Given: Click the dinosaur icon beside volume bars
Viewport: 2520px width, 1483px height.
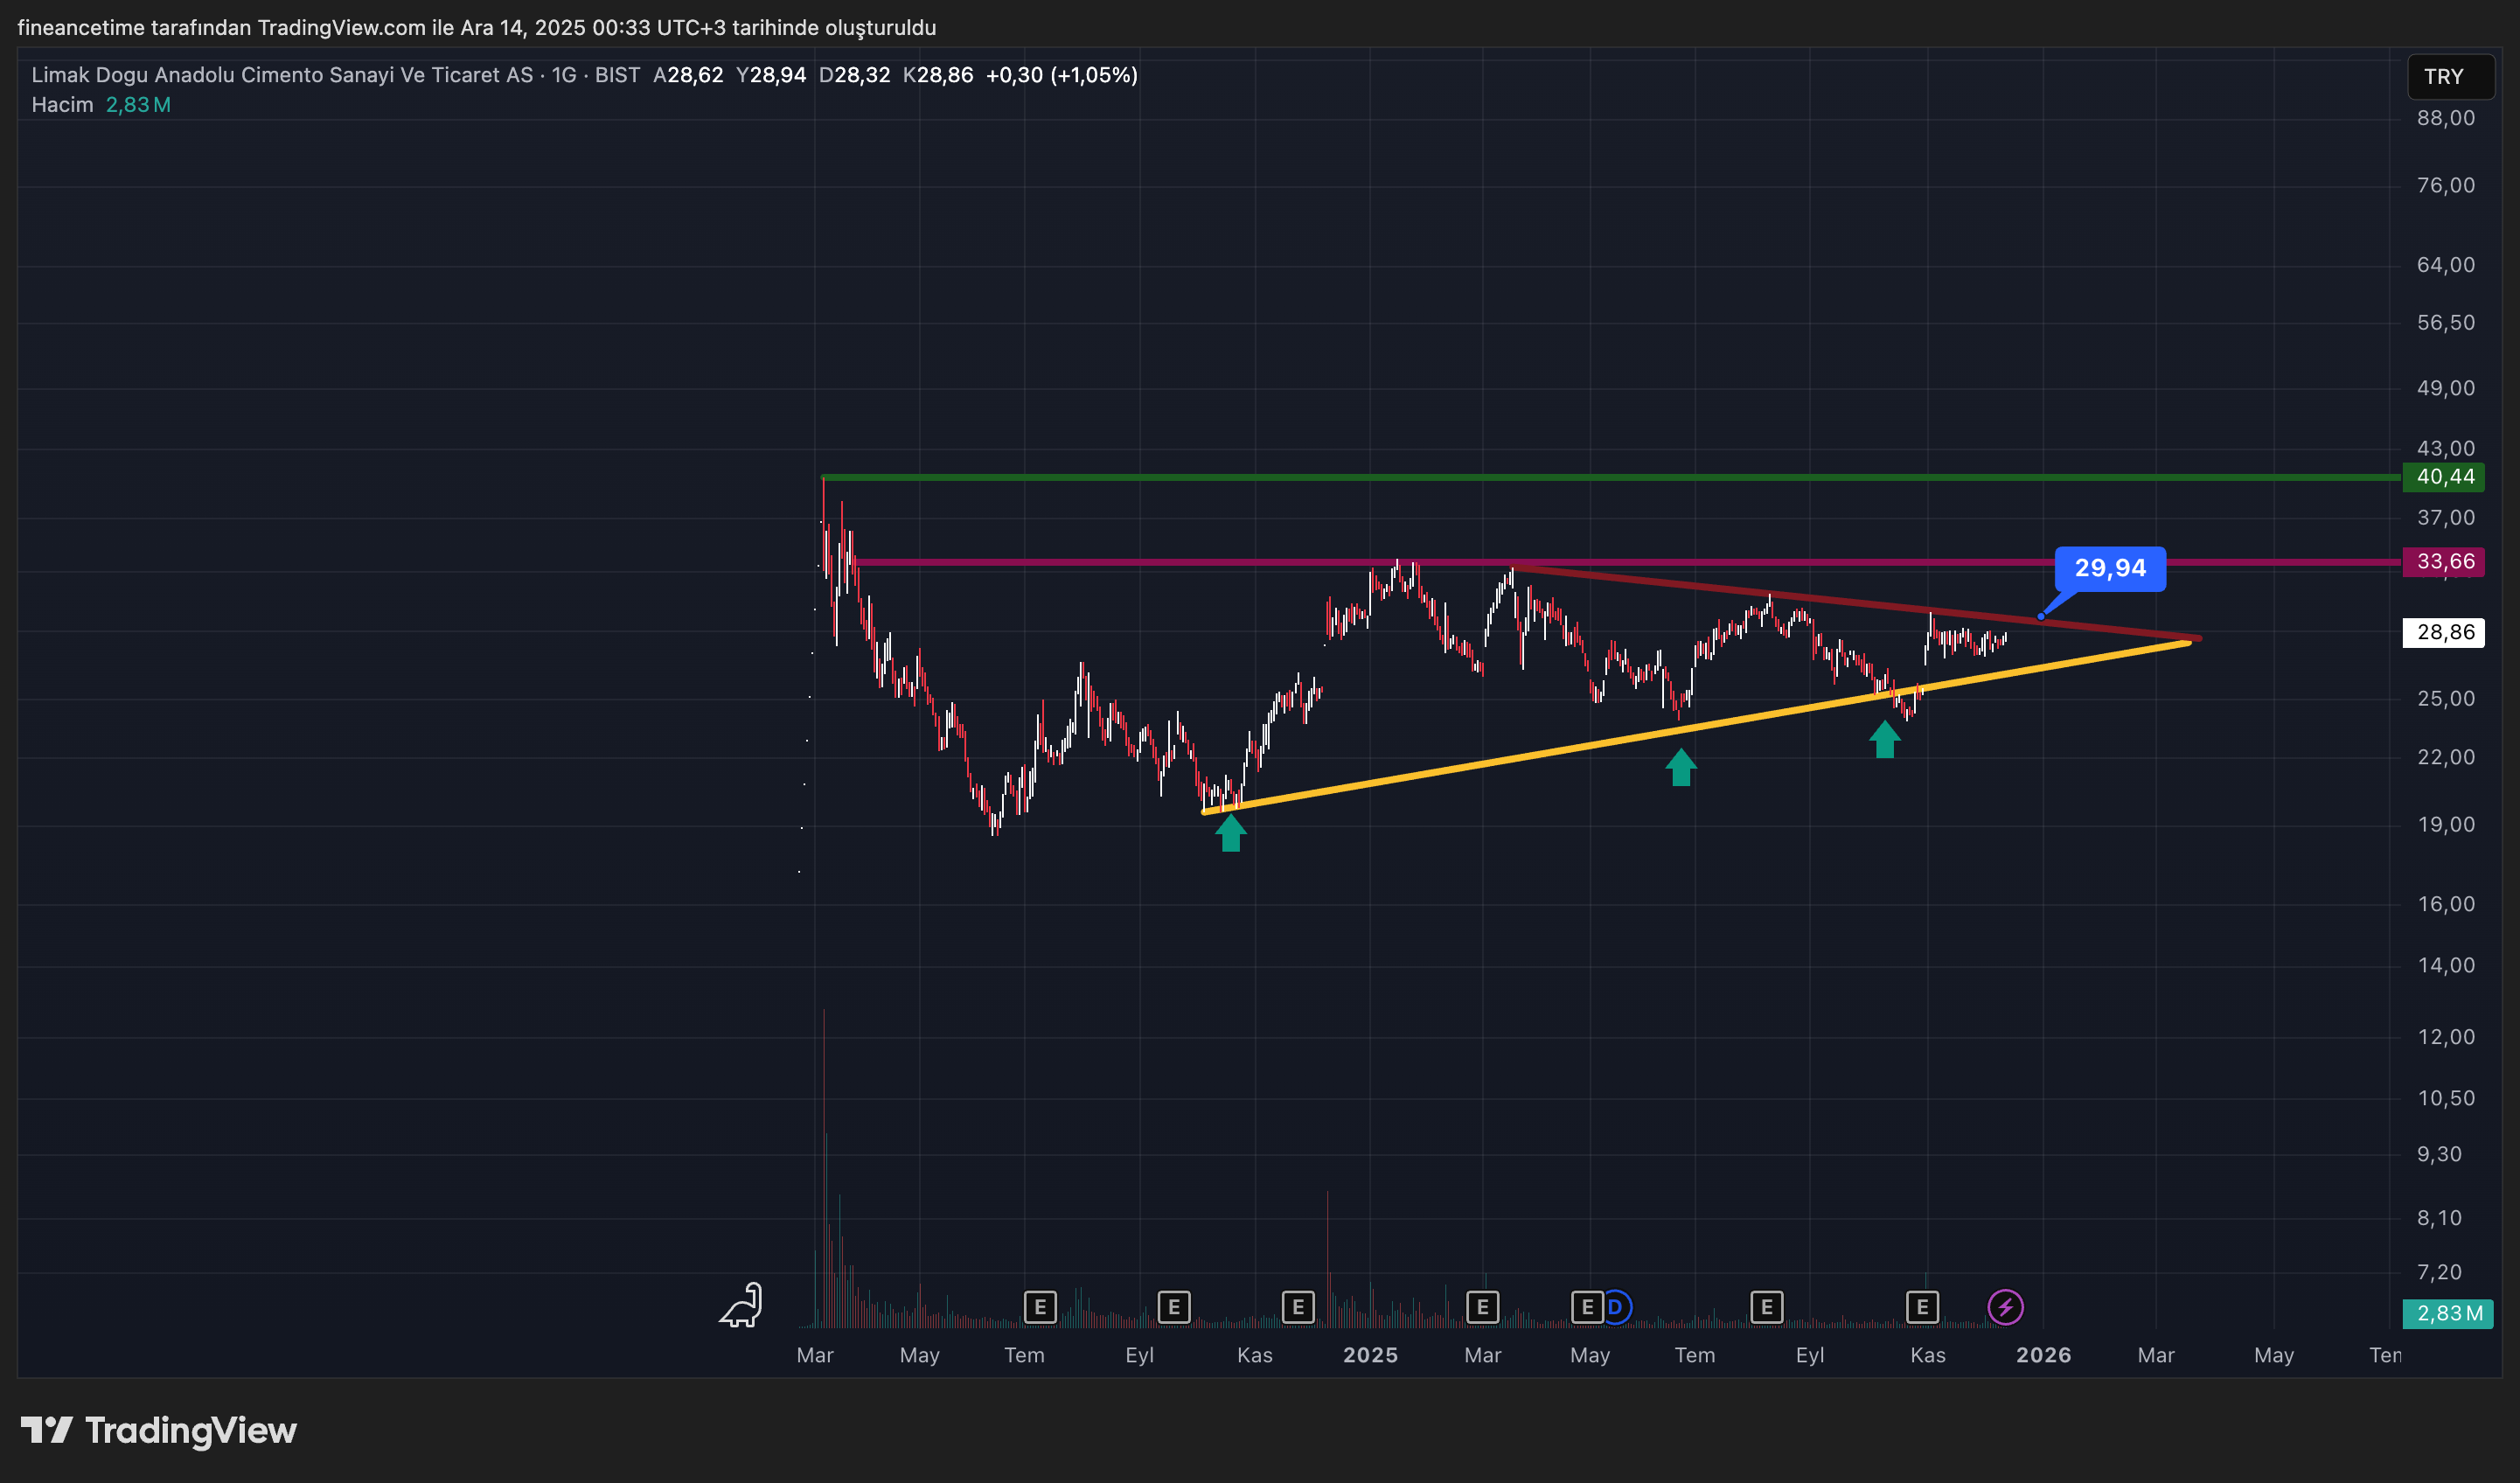Looking at the screenshot, I should pyautogui.click(x=741, y=1305).
